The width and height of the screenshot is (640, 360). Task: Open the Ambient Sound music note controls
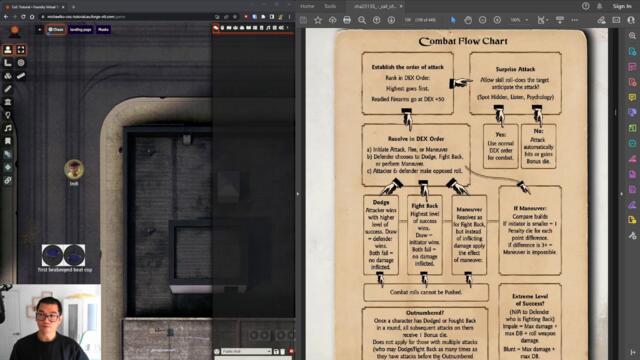(8, 128)
